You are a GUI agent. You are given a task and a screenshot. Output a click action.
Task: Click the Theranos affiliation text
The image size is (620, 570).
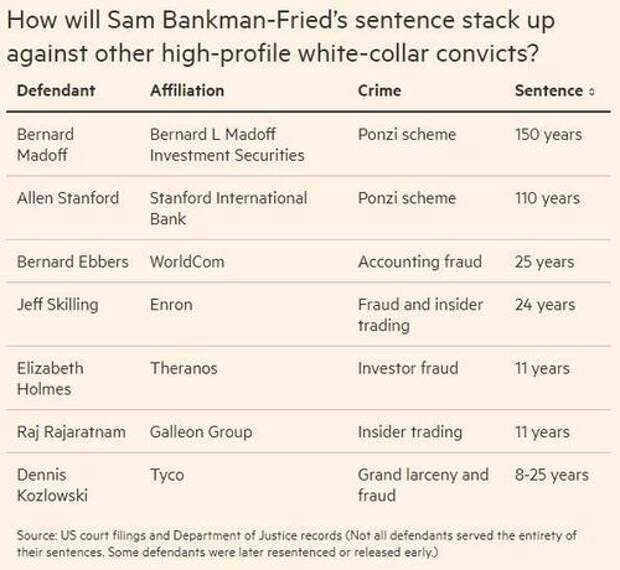[184, 368]
